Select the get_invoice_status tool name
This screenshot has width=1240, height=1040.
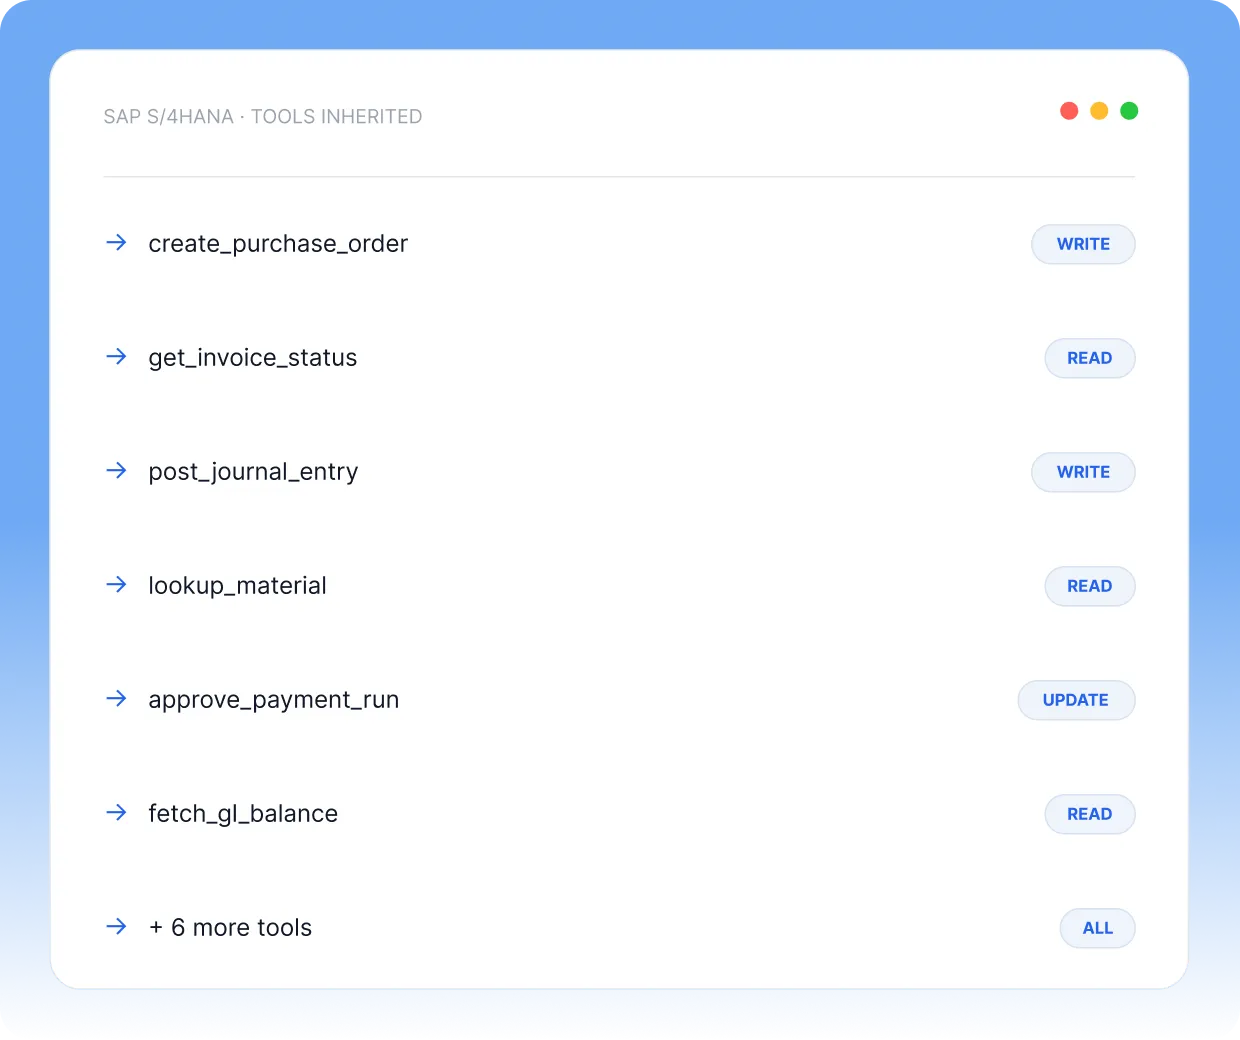click(253, 358)
